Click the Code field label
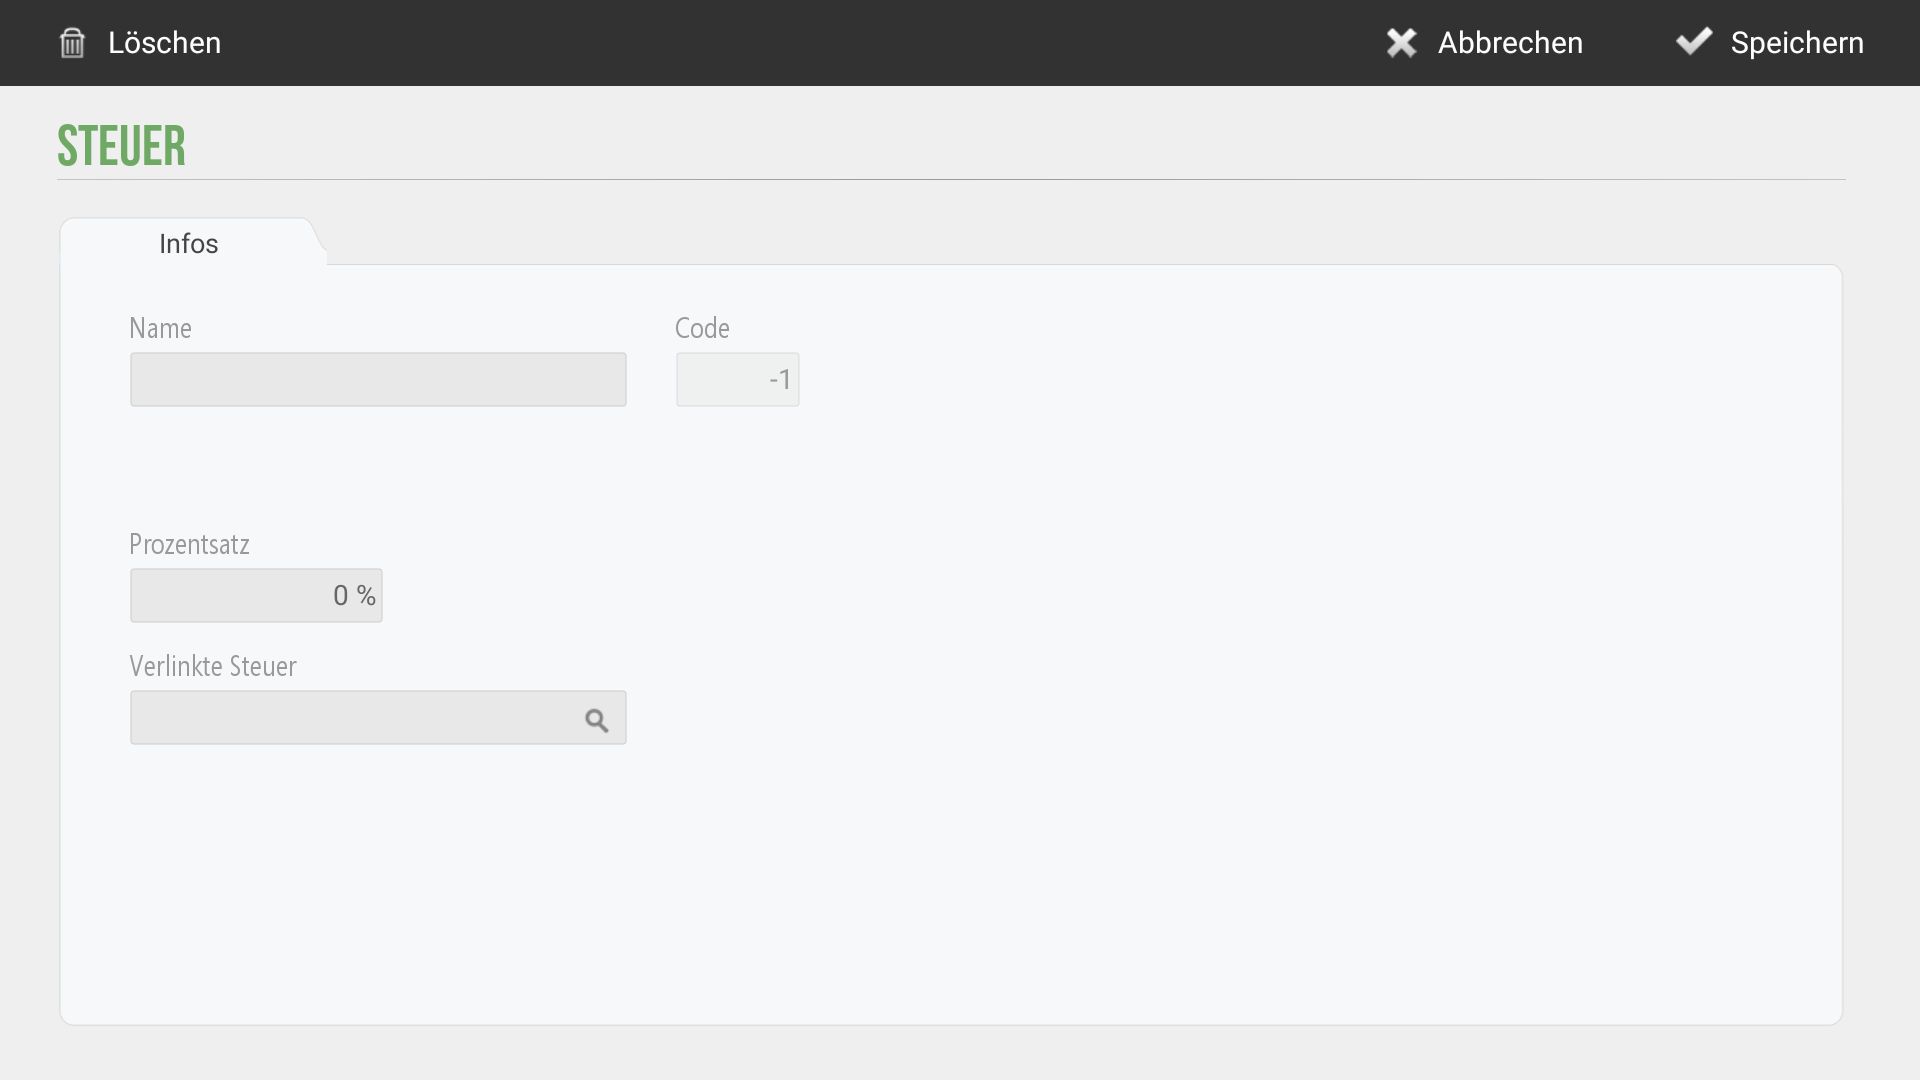 [x=702, y=328]
